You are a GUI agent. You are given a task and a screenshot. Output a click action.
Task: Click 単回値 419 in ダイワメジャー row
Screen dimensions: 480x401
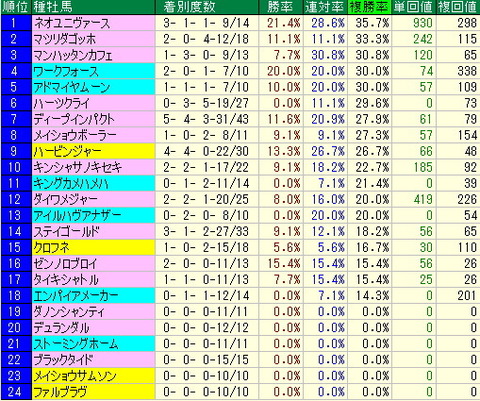(x=423, y=199)
